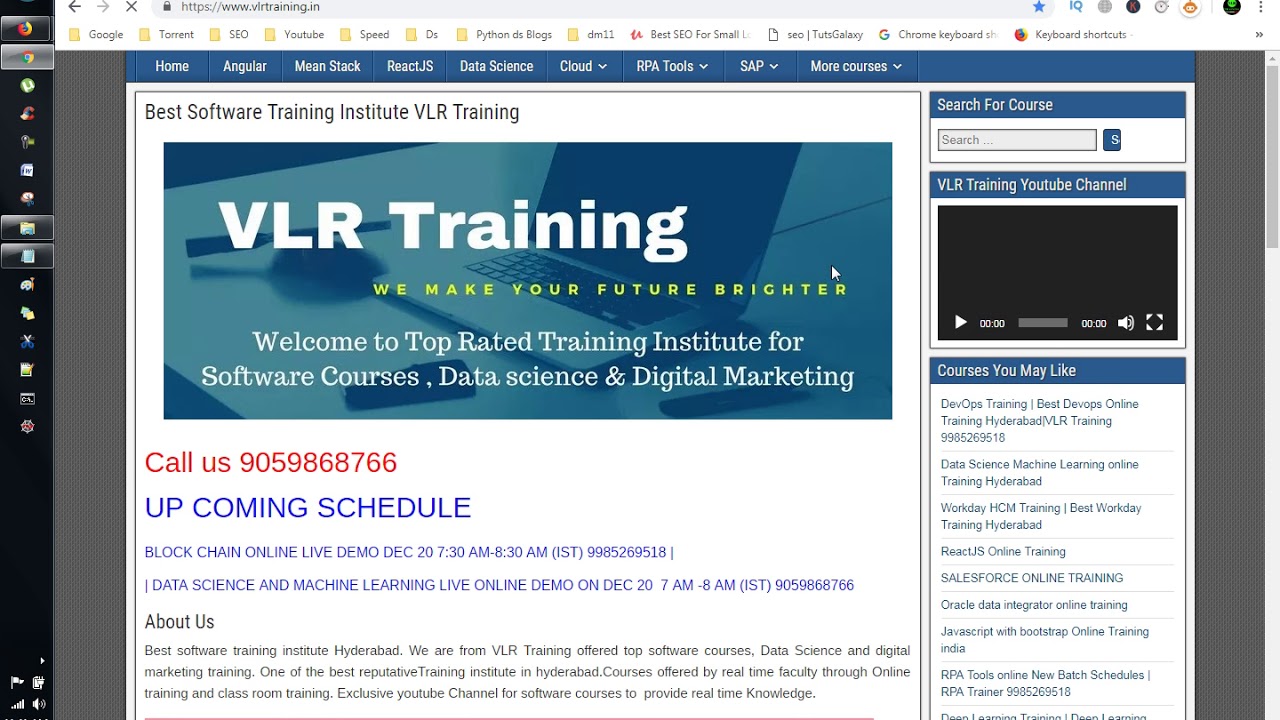Open the SALESFORCE ONLINE TRAINING link
This screenshot has width=1280, height=720.
tap(1032, 578)
